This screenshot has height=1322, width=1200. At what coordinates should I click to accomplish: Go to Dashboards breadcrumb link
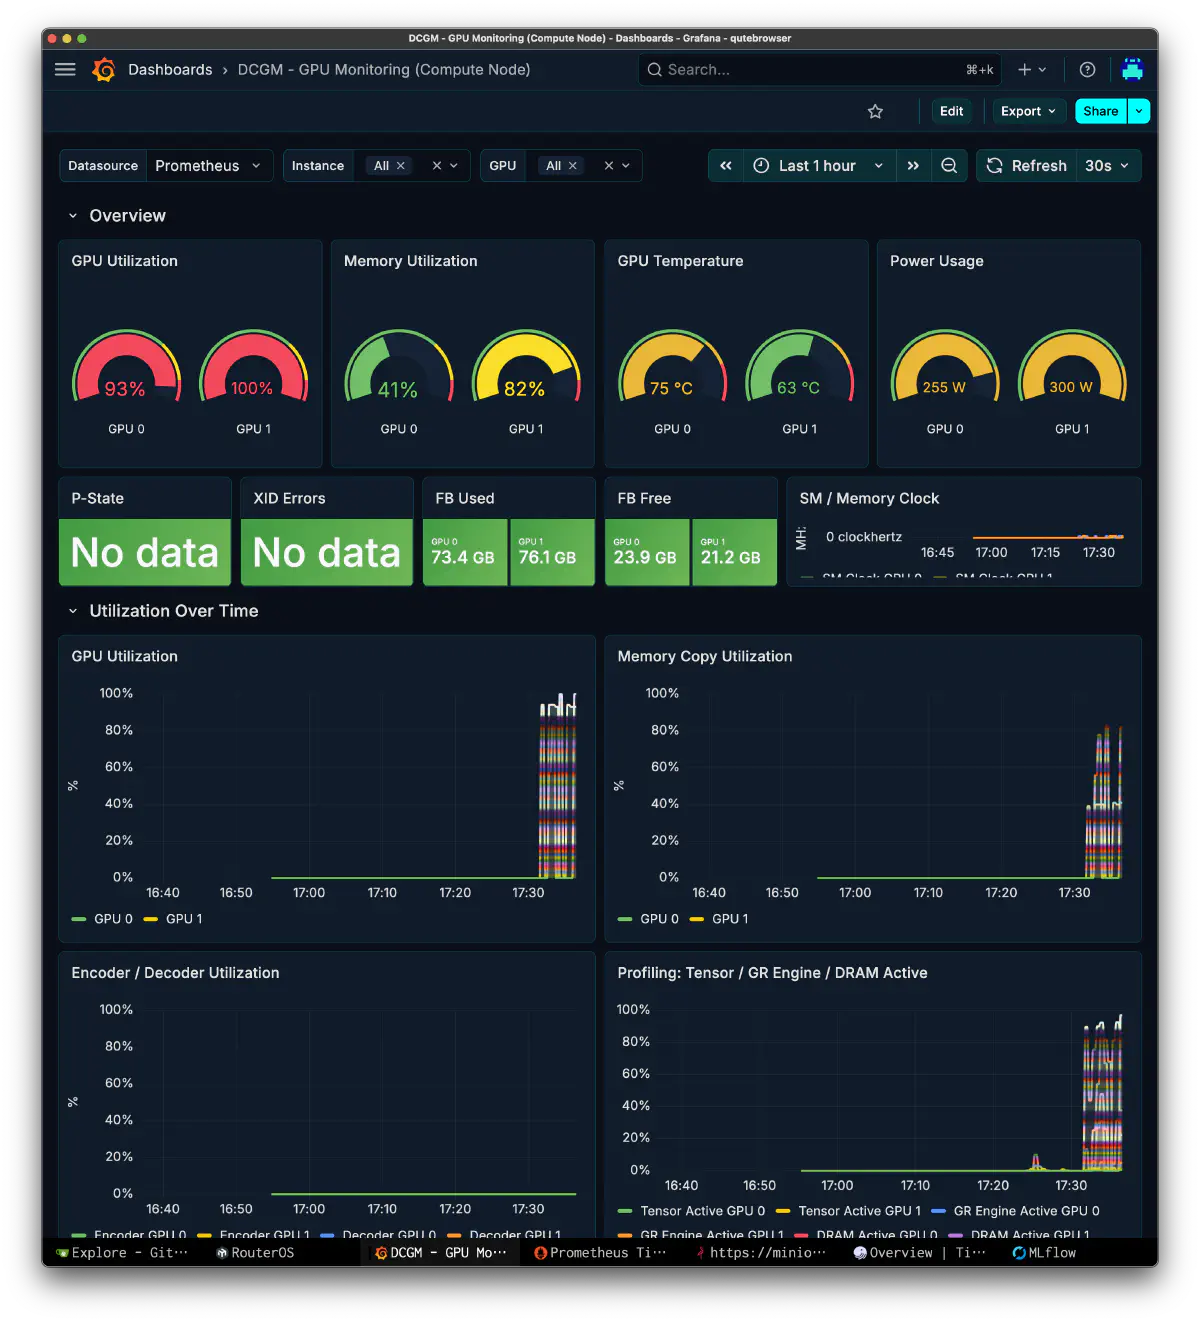tap(170, 69)
